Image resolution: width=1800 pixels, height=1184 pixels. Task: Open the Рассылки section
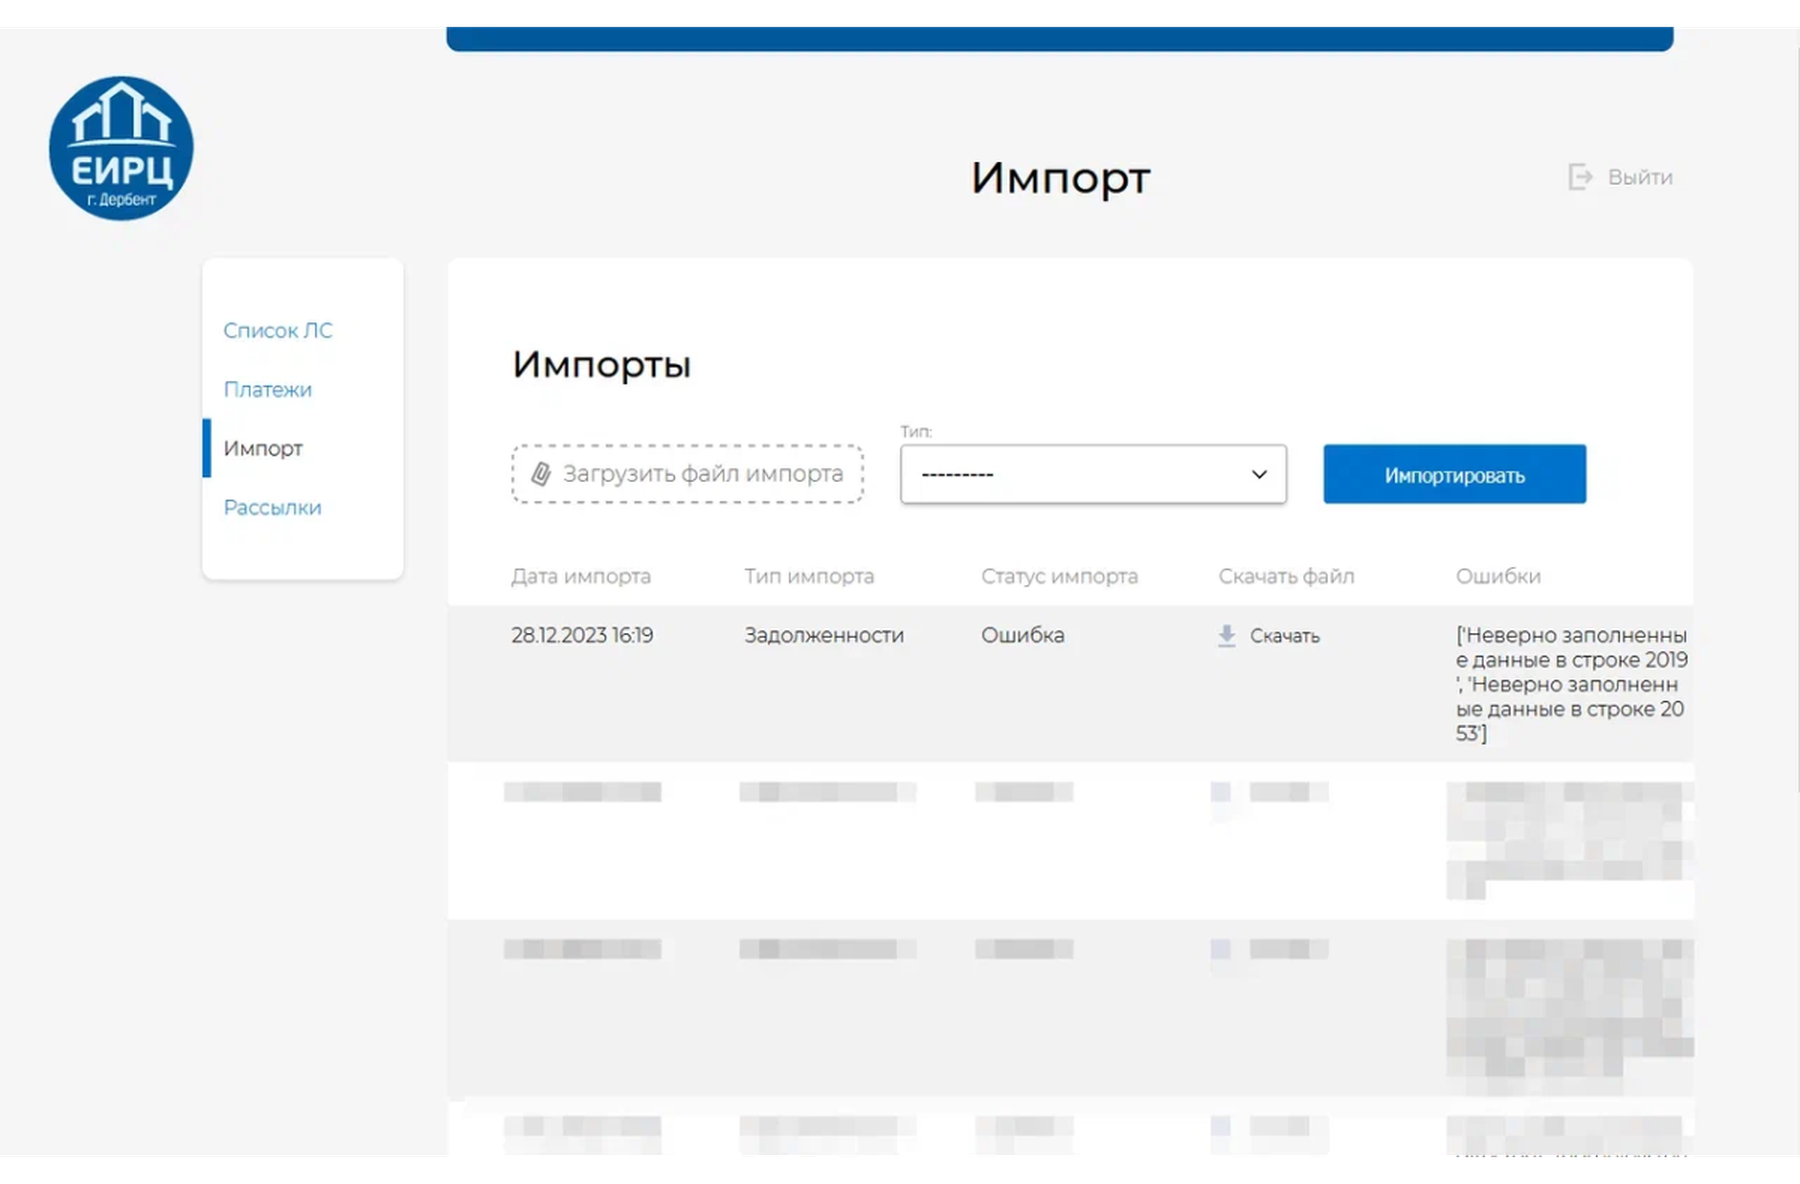[273, 507]
